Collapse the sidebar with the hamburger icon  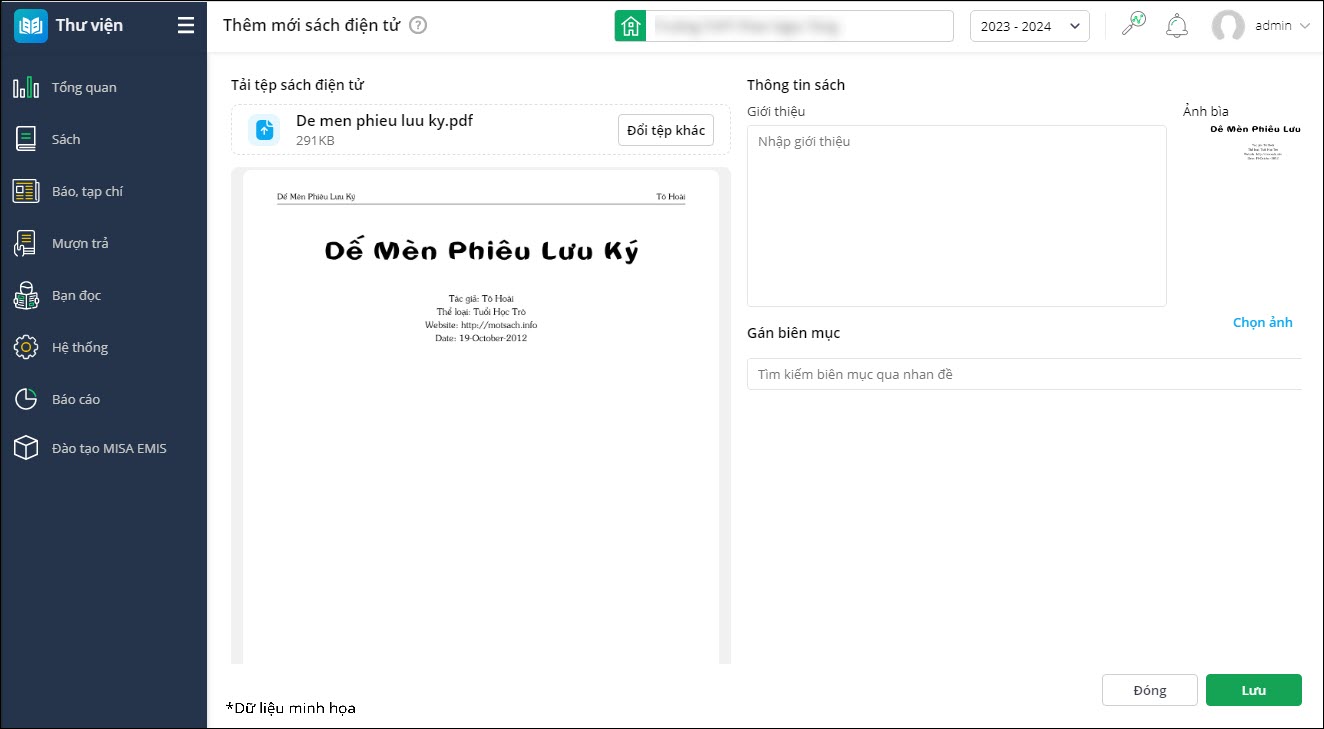186,26
